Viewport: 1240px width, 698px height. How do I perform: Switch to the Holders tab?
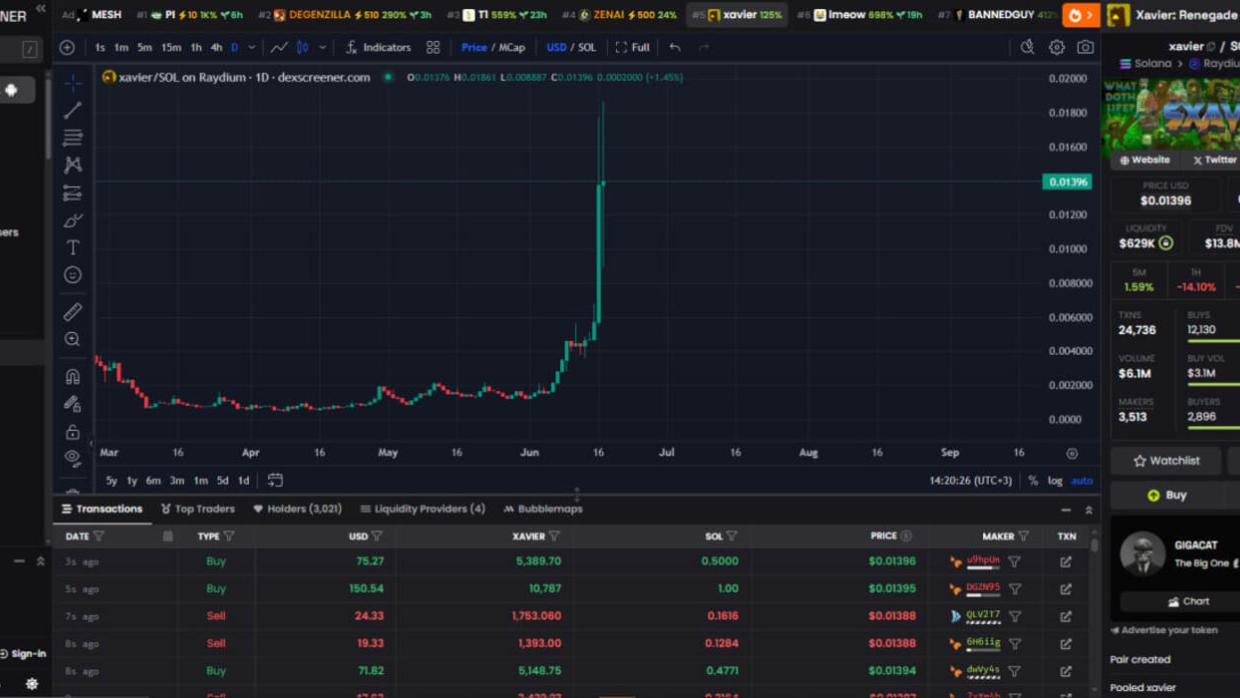pos(297,509)
